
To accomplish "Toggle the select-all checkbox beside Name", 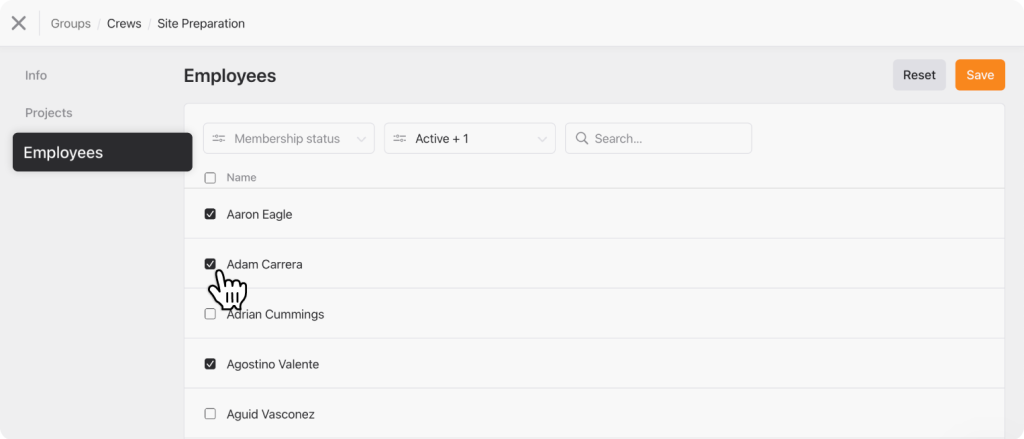I will pos(210,178).
